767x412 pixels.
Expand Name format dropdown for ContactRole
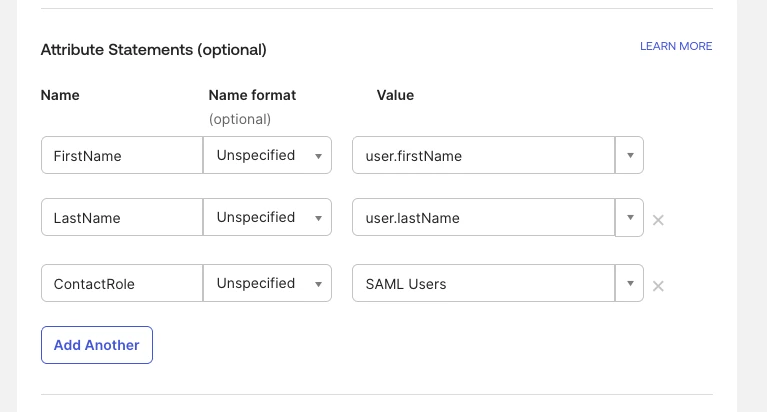(267, 284)
